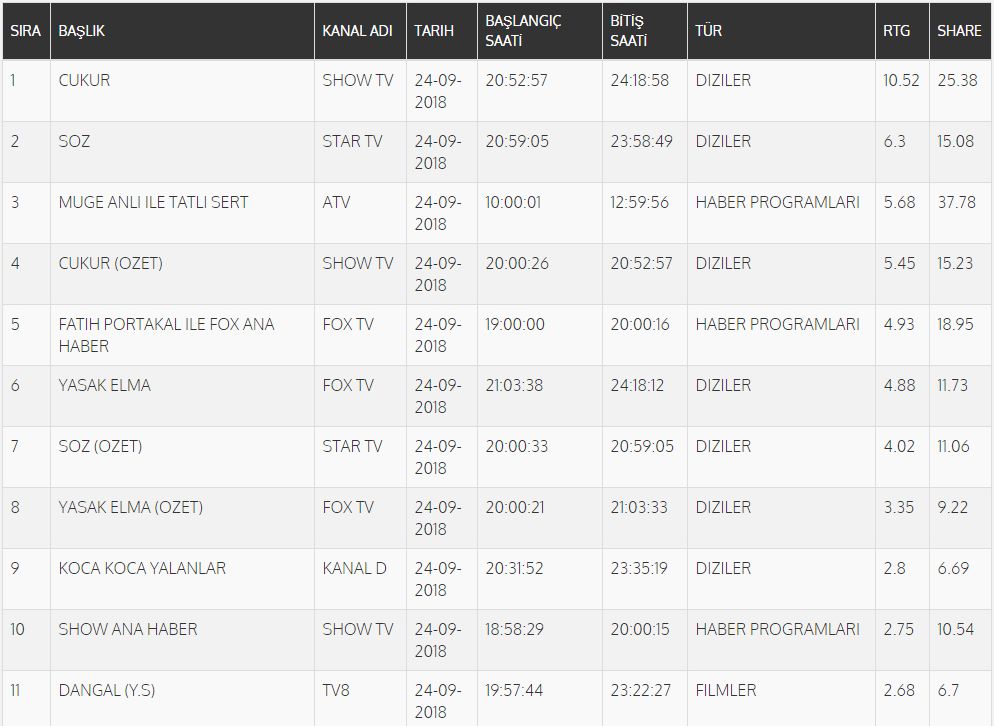The width and height of the screenshot is (994, 726).
Task: Select the SHOW ANA HABER row
Action: [497, 640]
